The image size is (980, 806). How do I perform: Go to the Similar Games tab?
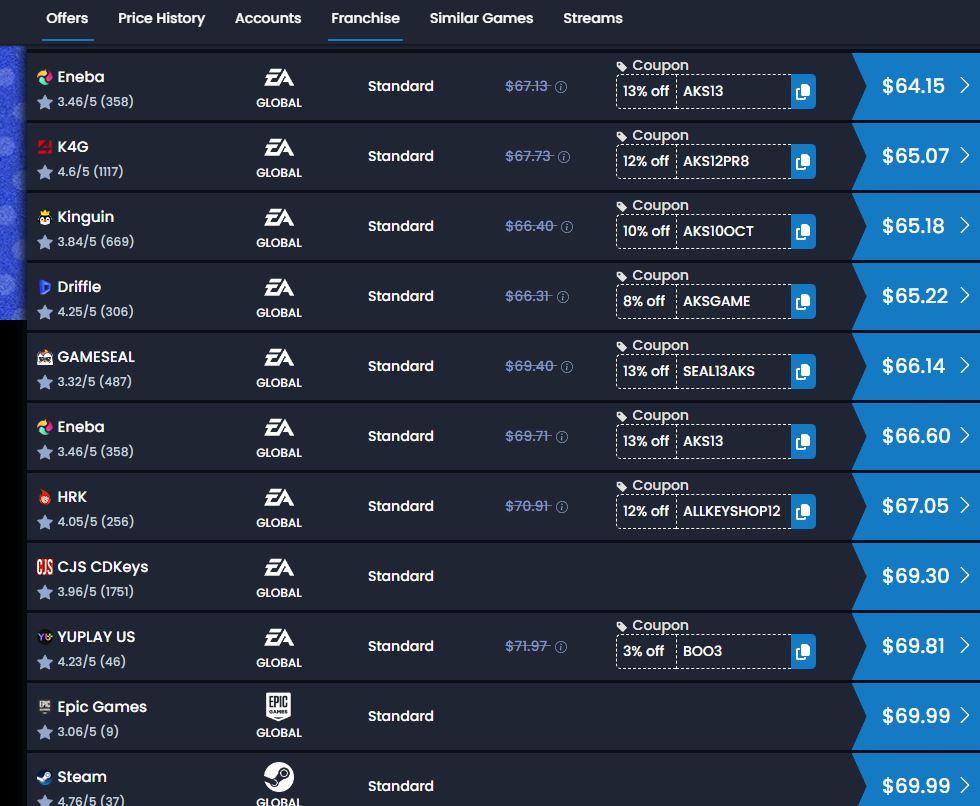point(481,18)
